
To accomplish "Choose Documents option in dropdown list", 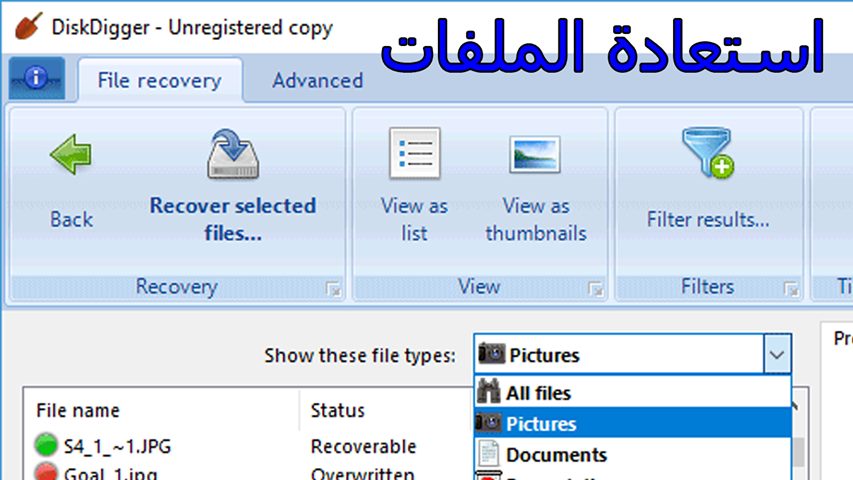I will click(x=633, y=454).
